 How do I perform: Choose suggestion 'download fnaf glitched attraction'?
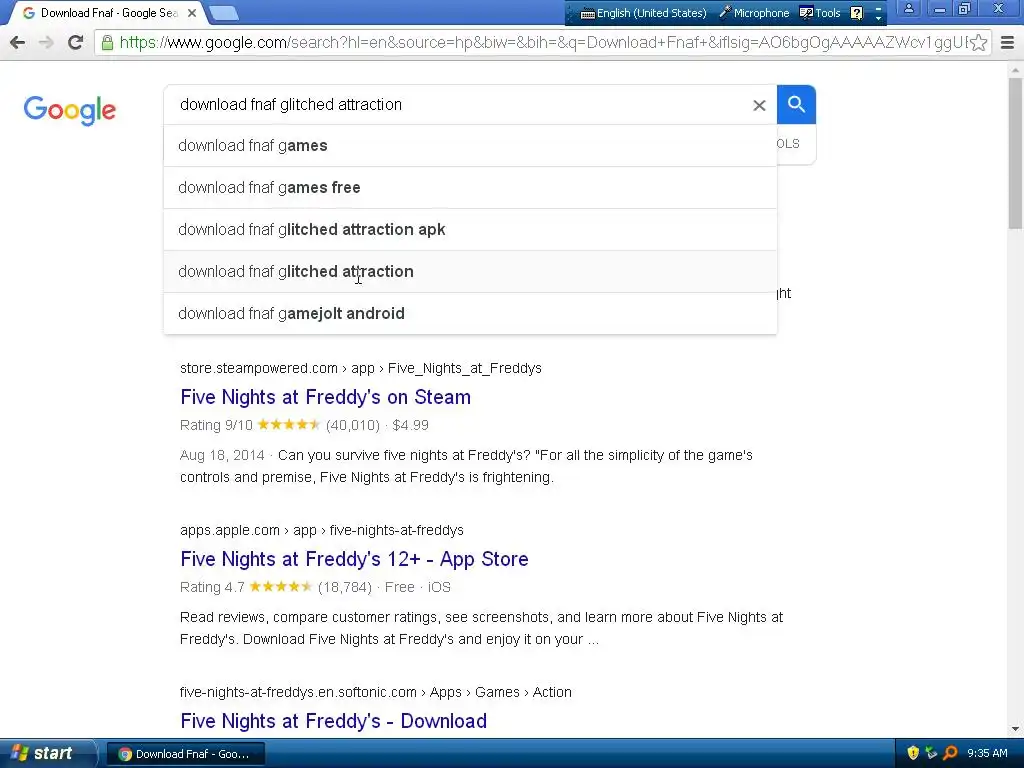[470, 271]
